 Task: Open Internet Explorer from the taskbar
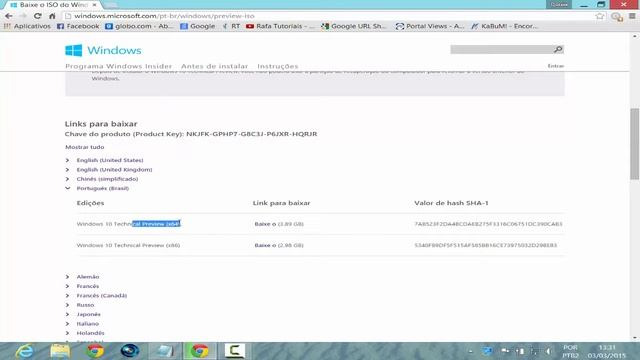24,351
